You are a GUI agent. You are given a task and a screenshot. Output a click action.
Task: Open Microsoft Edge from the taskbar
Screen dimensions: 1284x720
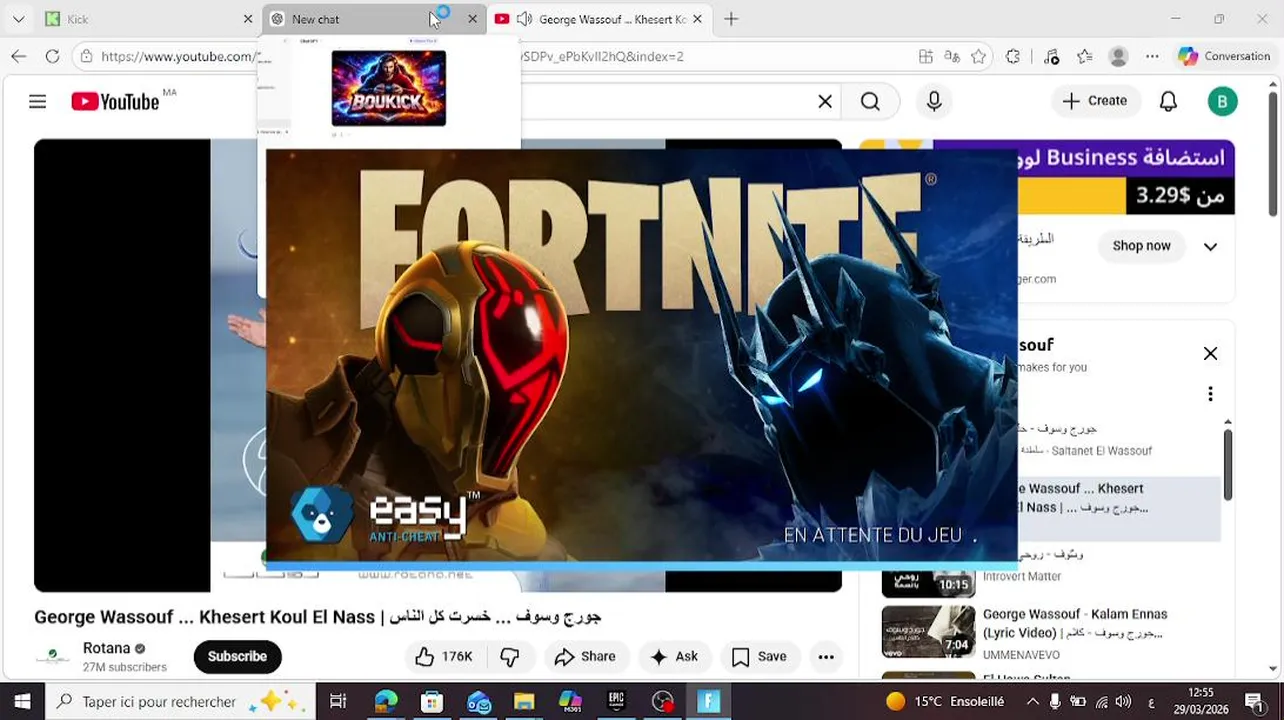tap(386, 702)
